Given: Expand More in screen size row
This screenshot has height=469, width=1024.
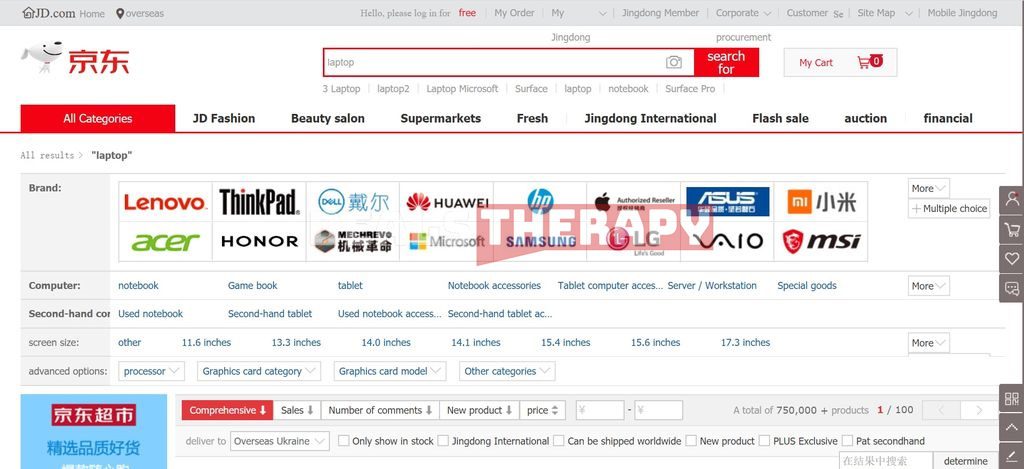Looking at the screenshot, I should [929, 342].
